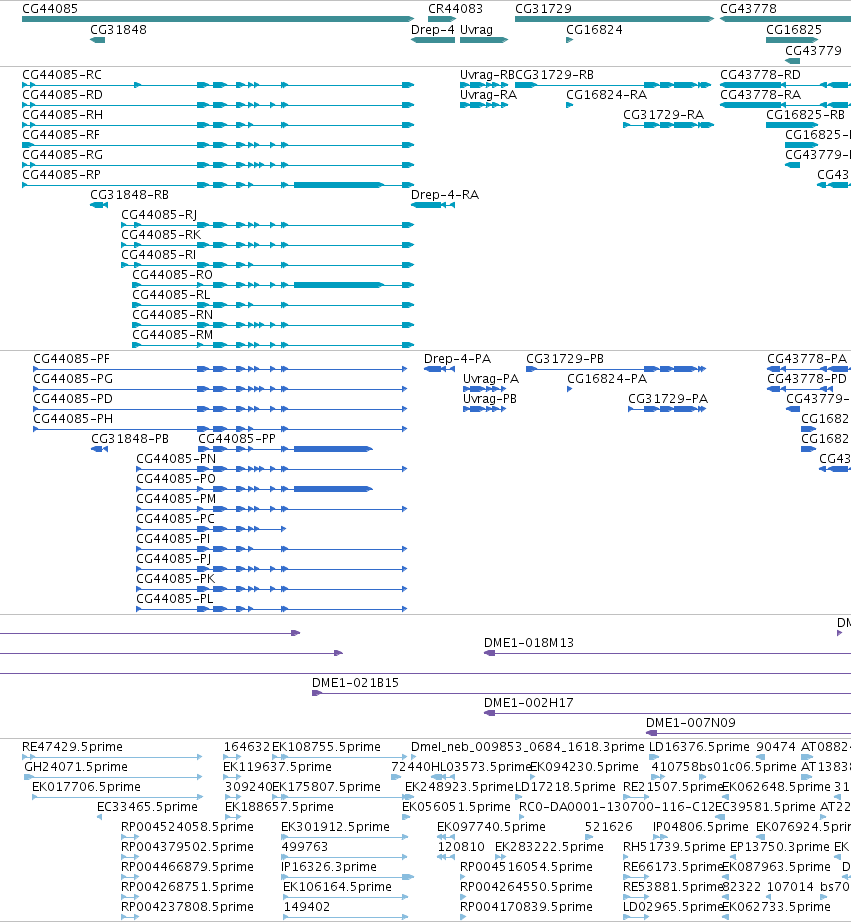Click the CG16825-RB transcript label
This screenshot has height=922, width=851.
[x=806, y=115]
